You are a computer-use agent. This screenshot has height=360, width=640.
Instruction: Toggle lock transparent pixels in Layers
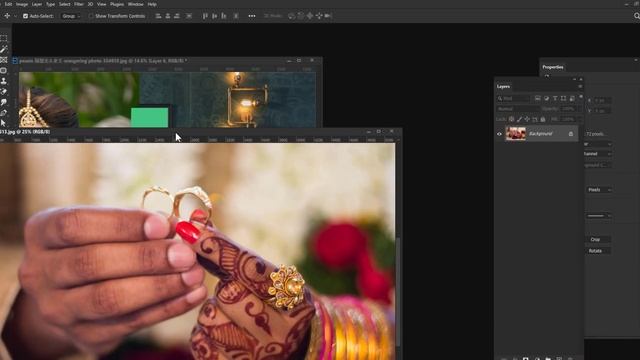click(x=511, y=119)
